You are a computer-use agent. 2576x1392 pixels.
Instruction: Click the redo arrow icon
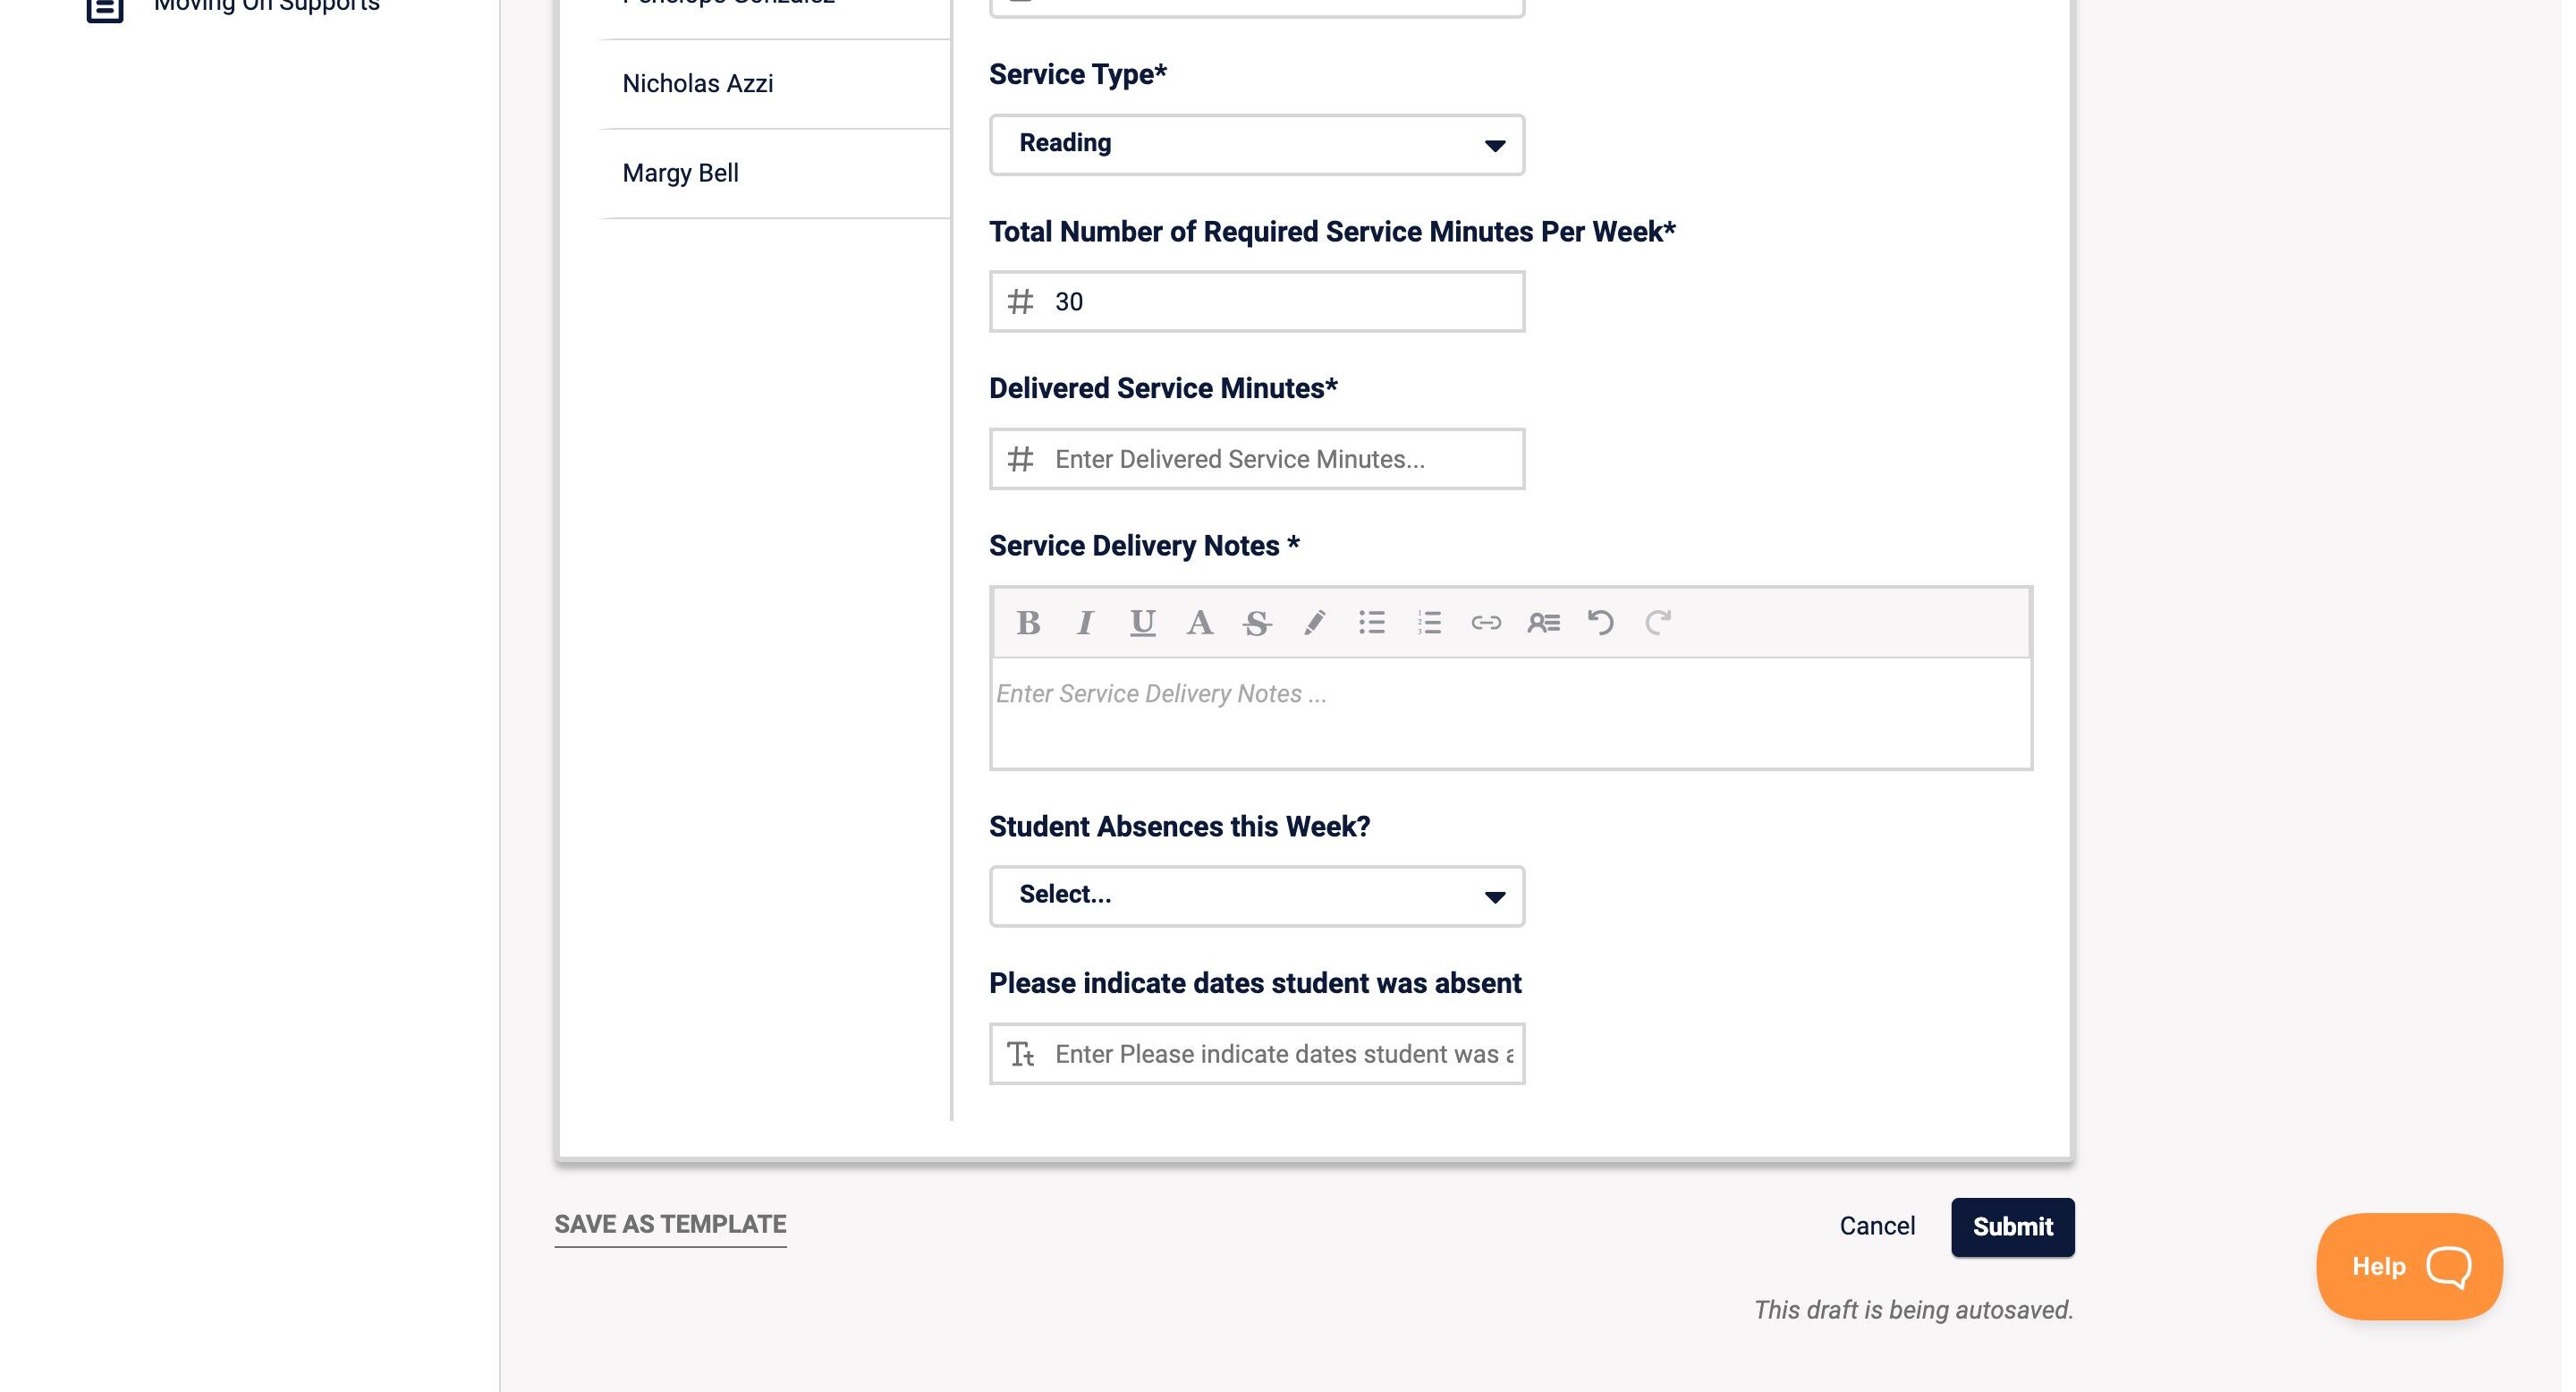[x=1658, y=623]
